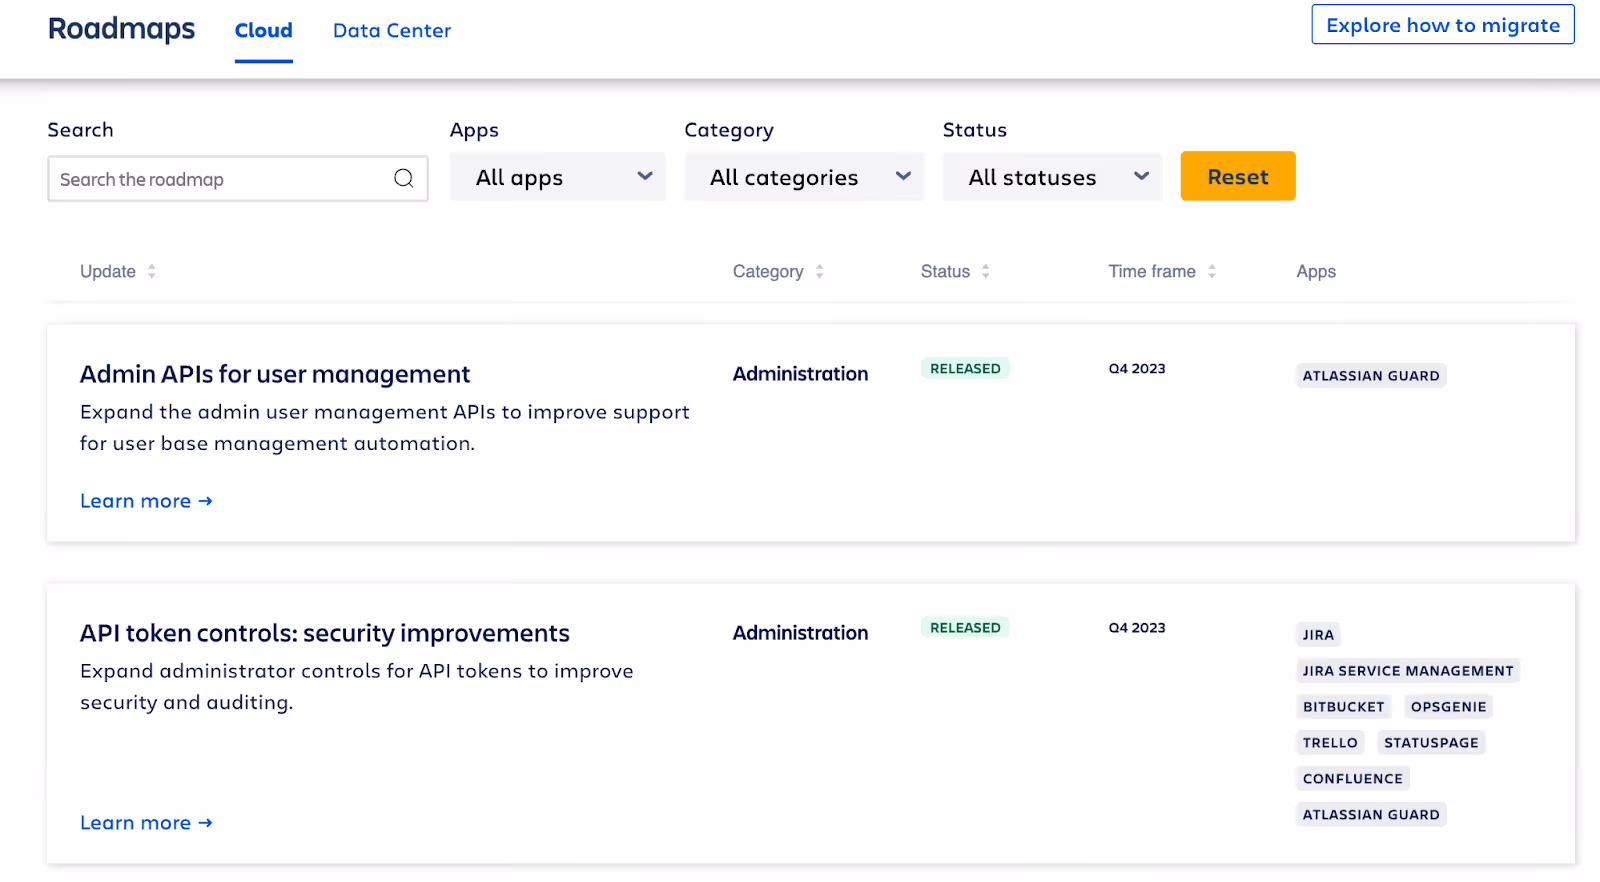Open the All apps dropdown
The width and height of the screenshot is (1600, 882).
[x=558, y=177]
